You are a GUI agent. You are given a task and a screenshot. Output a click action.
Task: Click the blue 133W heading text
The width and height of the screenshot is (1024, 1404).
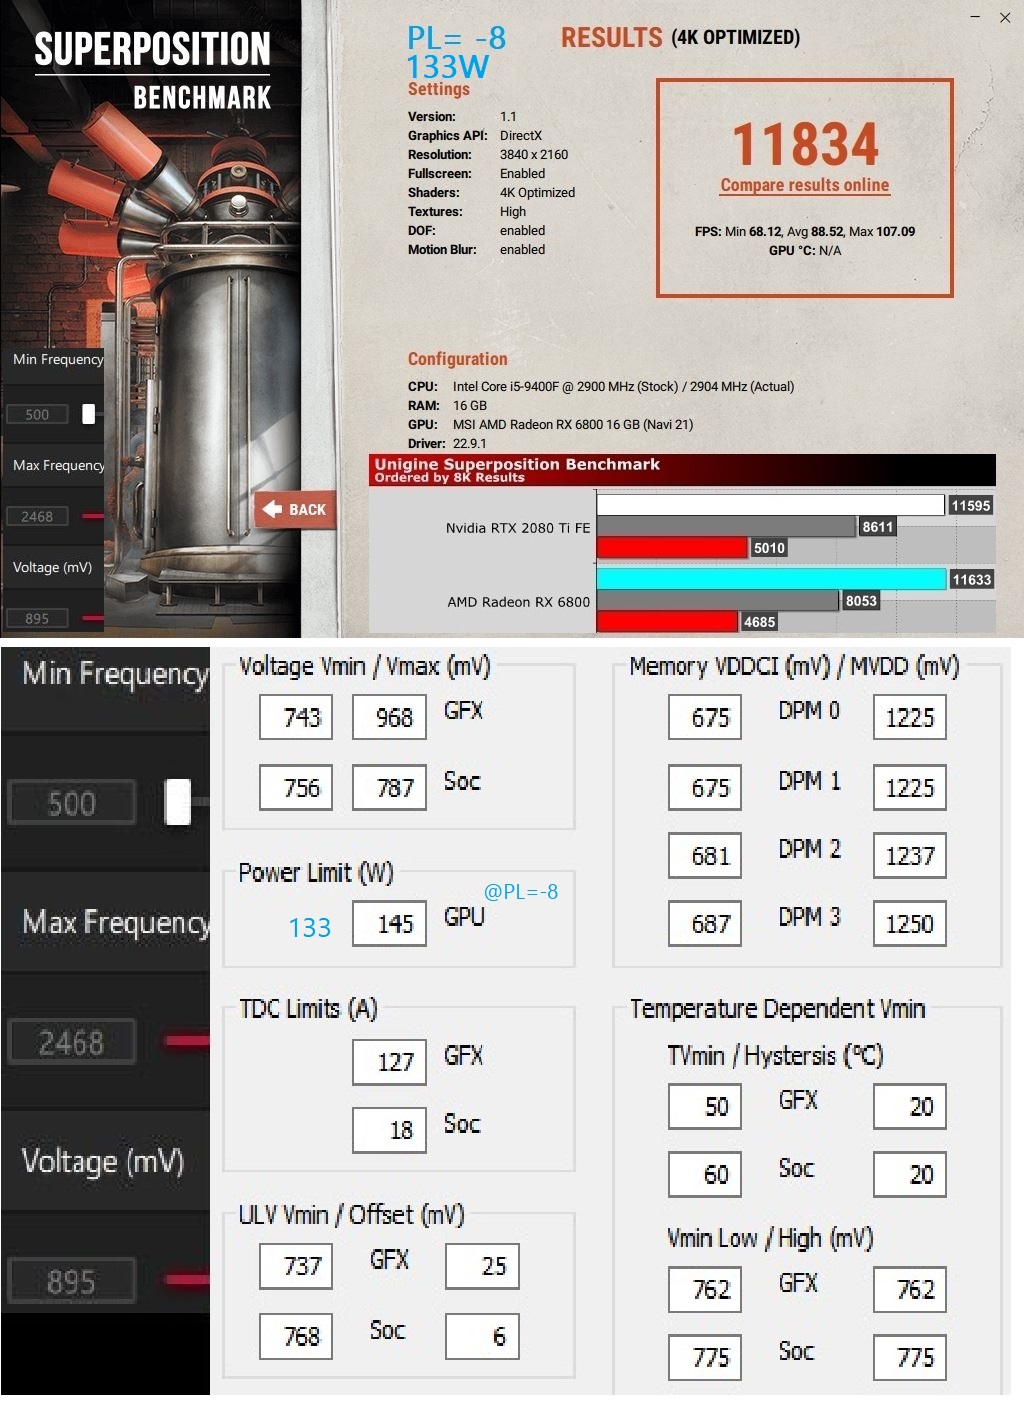click(x=447, y=67)
